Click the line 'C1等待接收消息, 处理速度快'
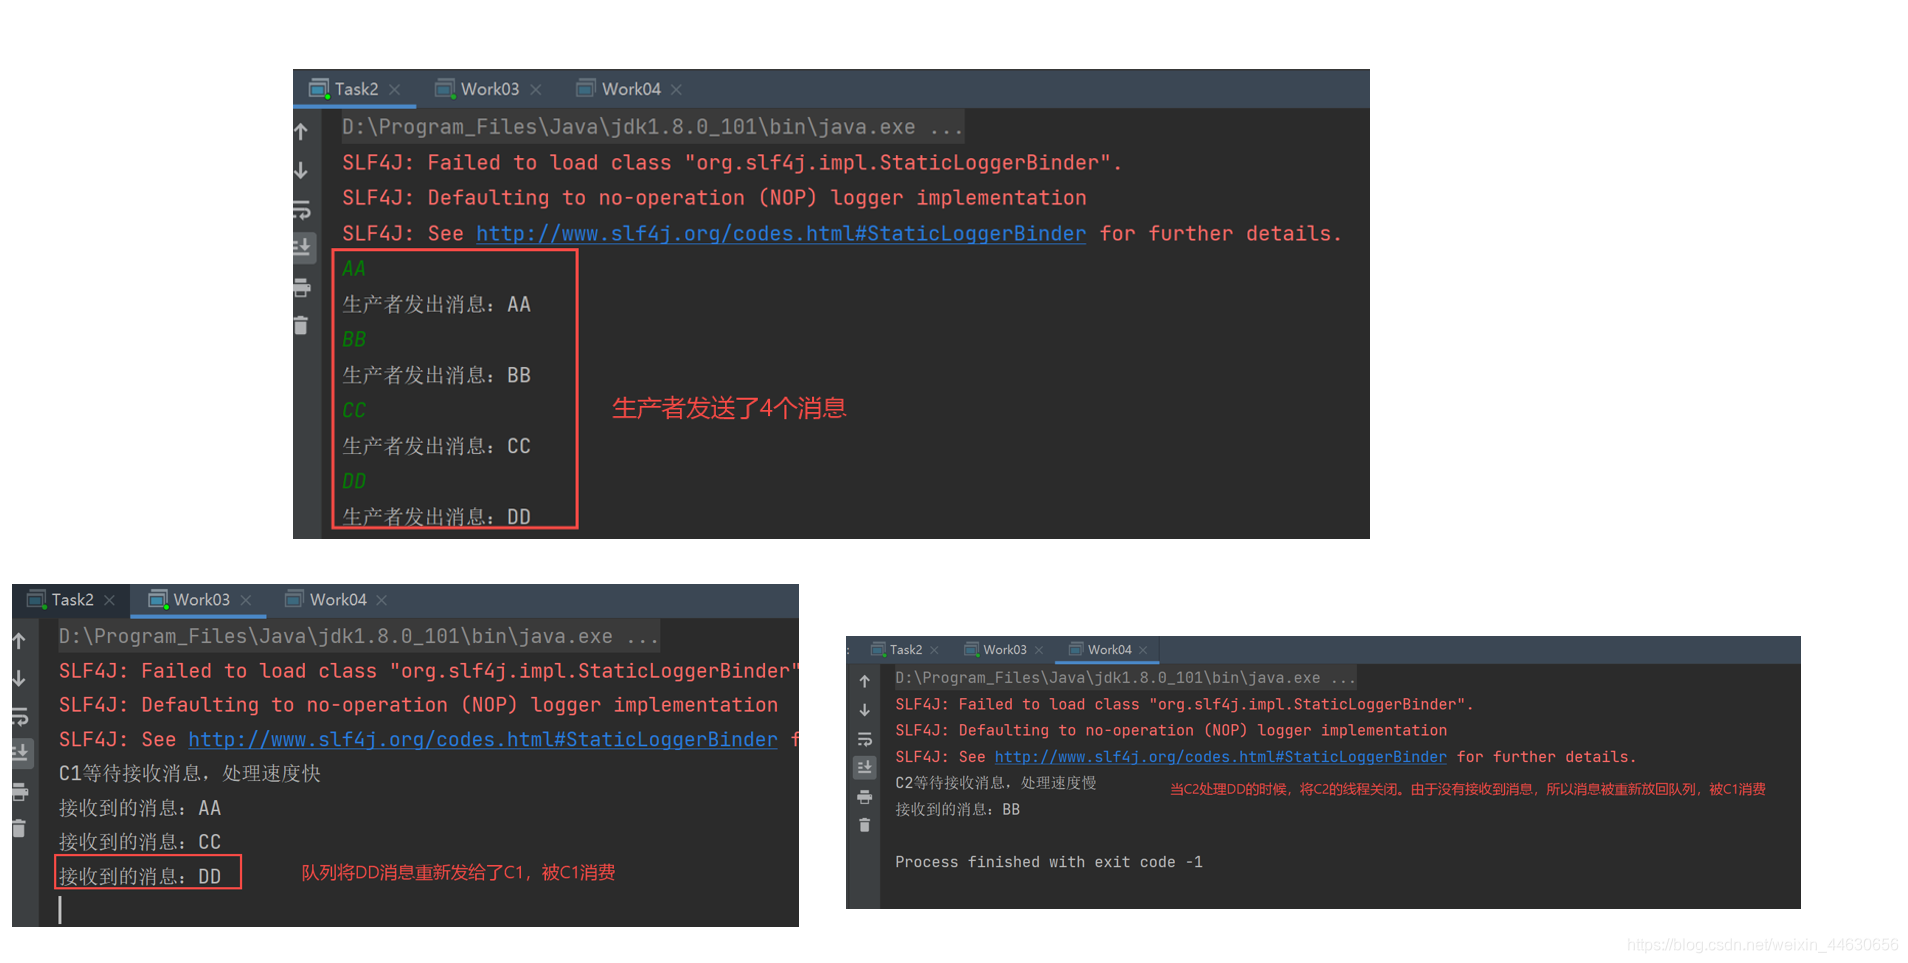The height and width of the screenshot is (963, 1908). click(x=190, y=774)
